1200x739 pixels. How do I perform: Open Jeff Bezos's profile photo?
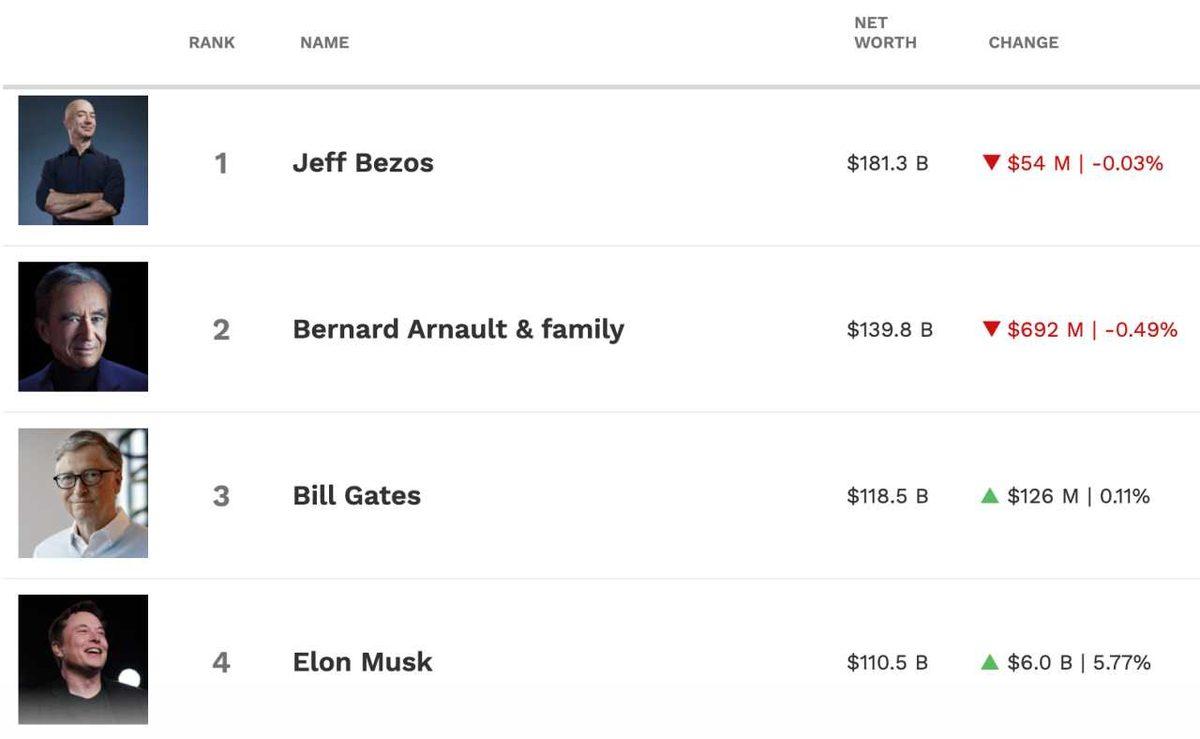click(x=83, y=161)
